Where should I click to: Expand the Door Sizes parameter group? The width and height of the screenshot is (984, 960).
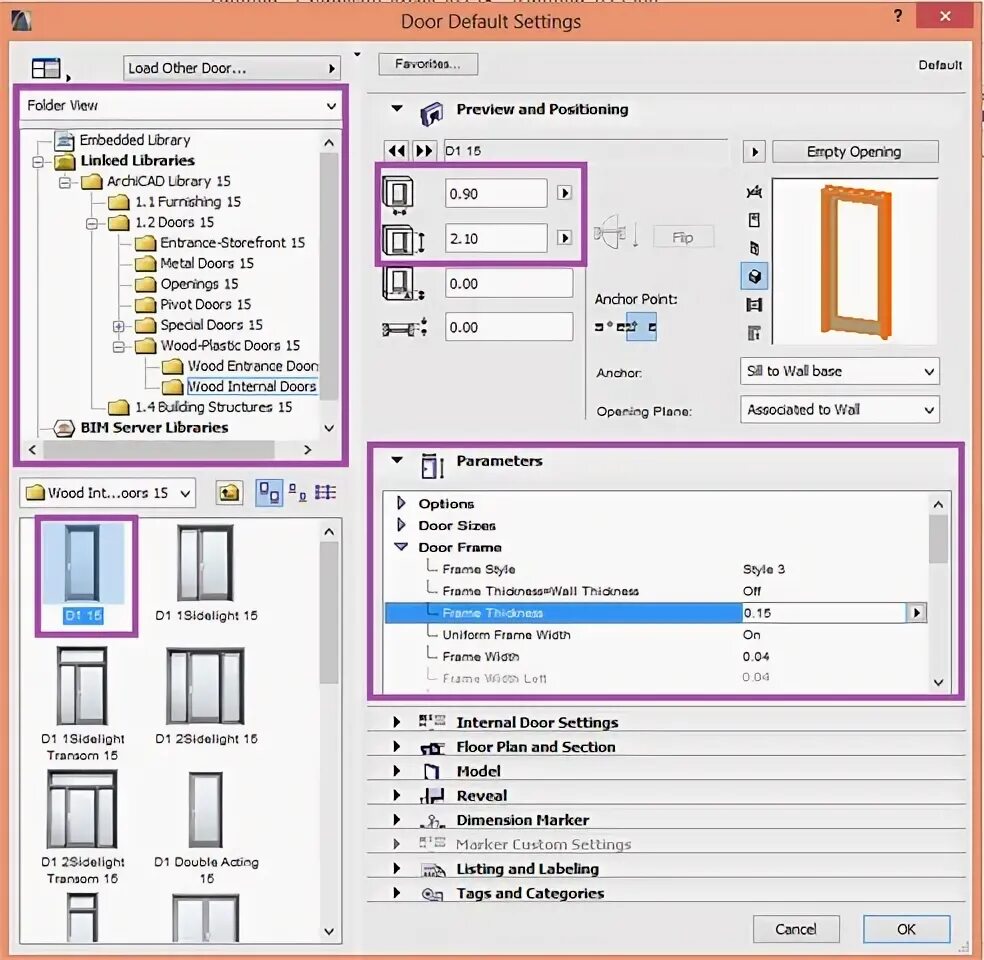402,525
